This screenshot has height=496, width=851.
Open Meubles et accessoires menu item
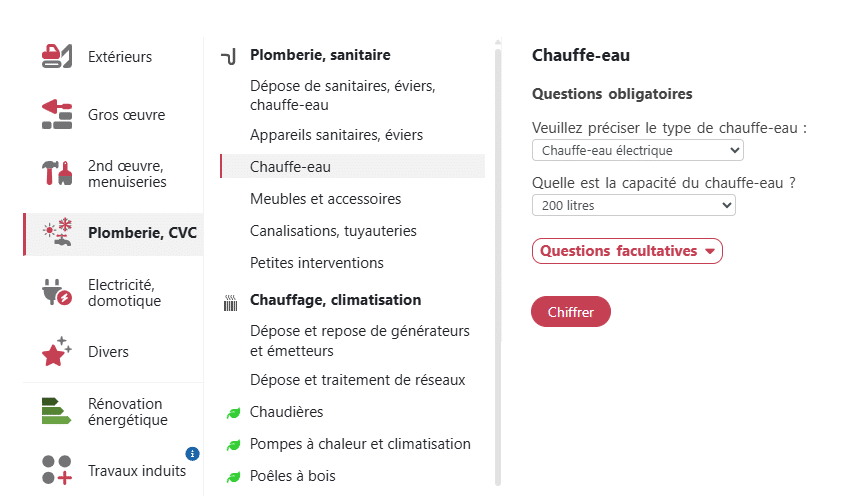[x=325, y=199]
